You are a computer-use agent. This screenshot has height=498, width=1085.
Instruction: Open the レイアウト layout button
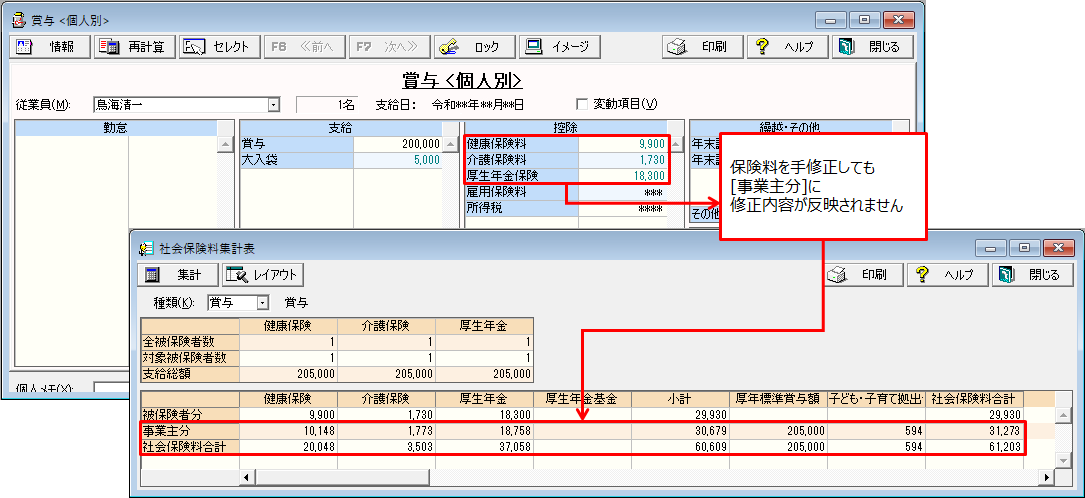click(262, 275)
